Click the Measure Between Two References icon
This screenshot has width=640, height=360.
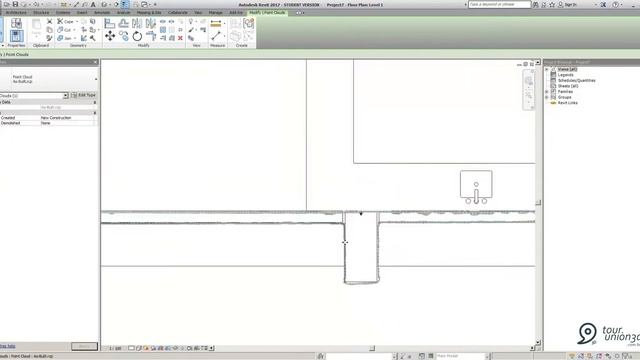click(x=216, y=36)
